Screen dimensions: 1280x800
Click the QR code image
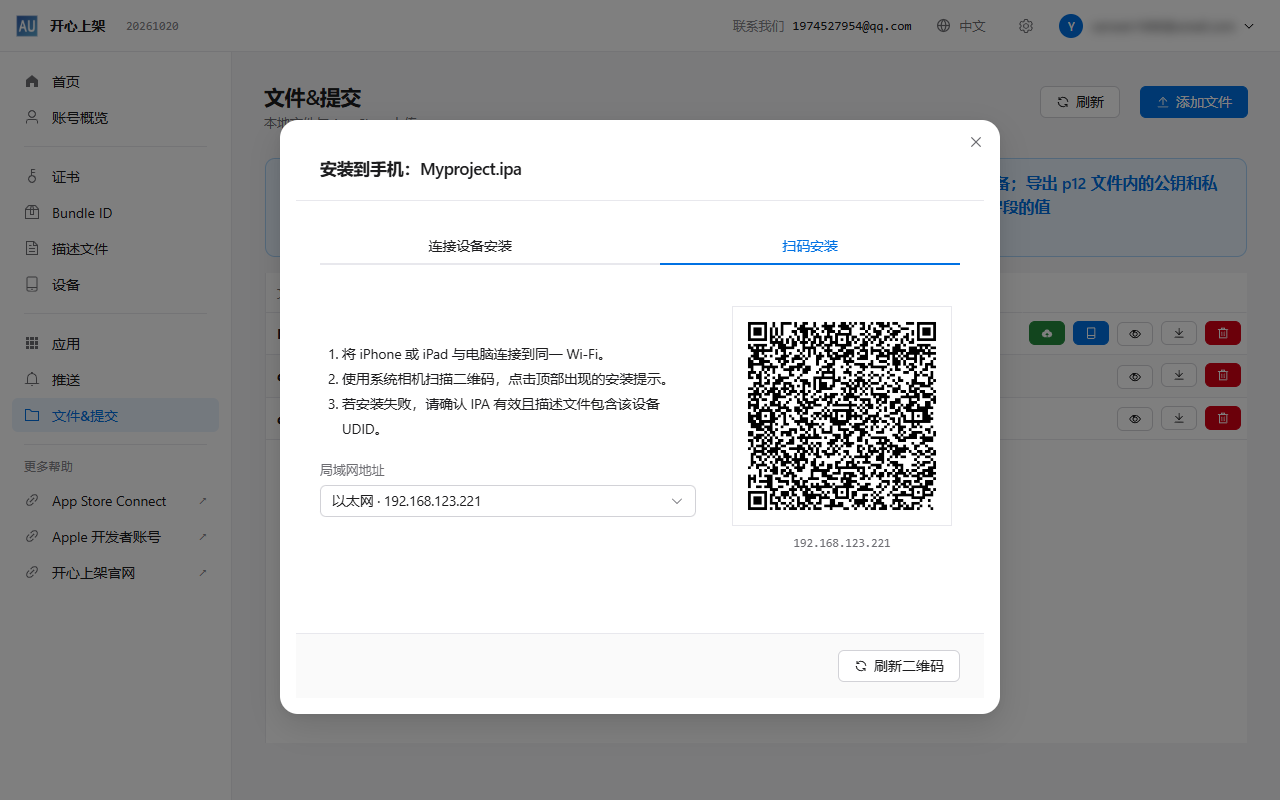(842, 416)
